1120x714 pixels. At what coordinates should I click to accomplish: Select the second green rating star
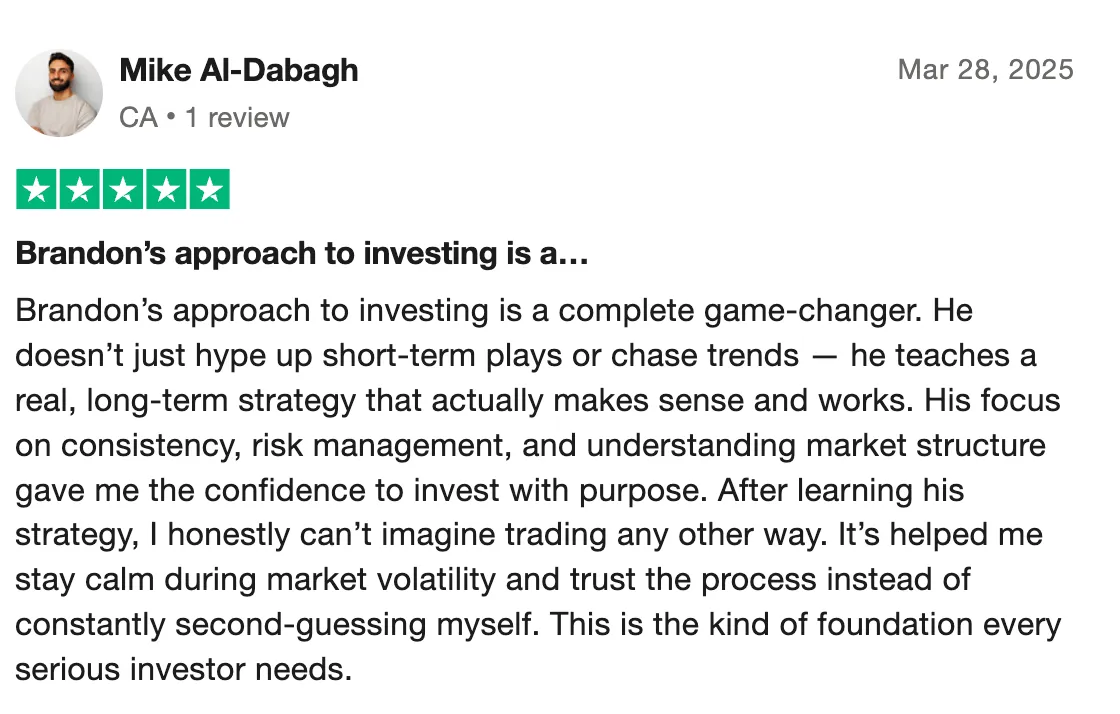tap(79, 189)
